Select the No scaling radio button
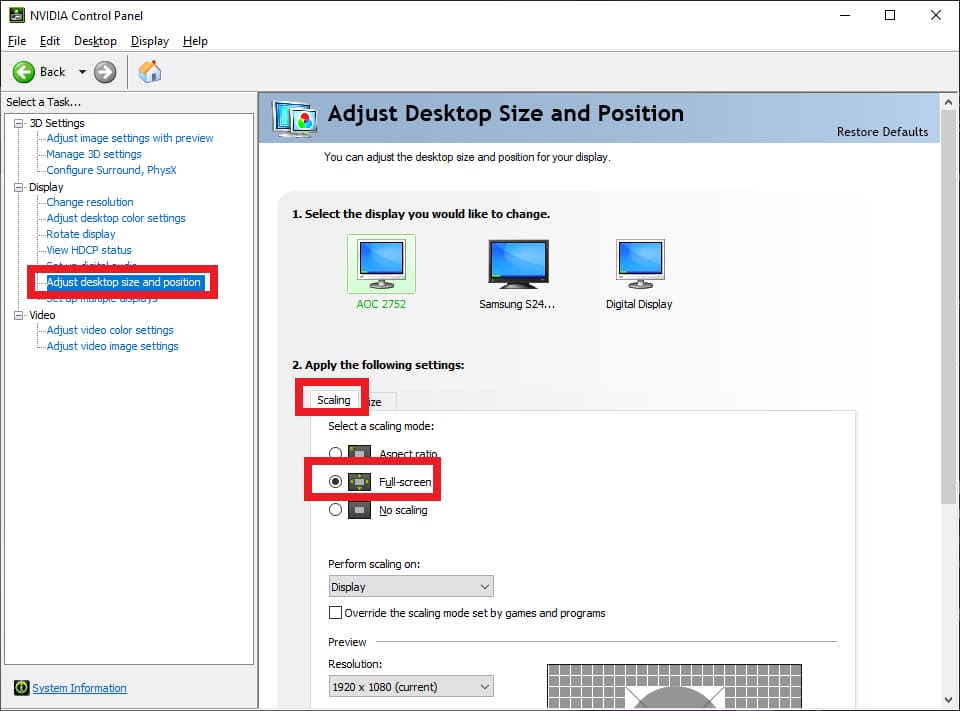 (x=336, y=510)
